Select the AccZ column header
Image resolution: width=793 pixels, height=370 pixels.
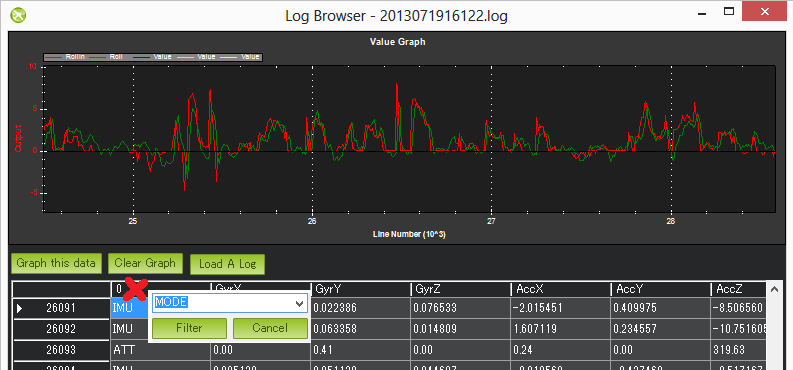click(738, 290)
